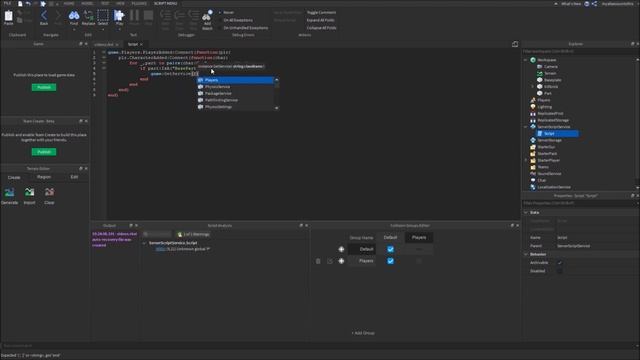Click the plus icon beside Default group
640x360 pixels.
pos(341,249)
